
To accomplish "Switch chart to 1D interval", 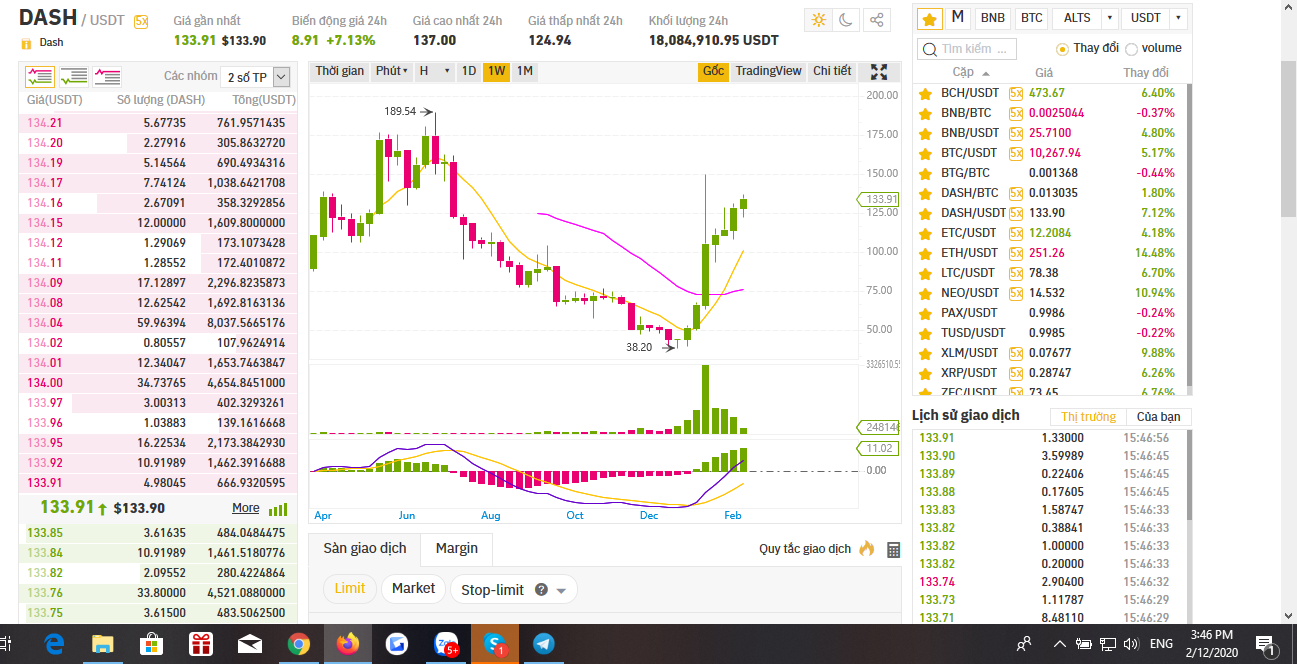I will pyautogui.click(x=468, y=71).
